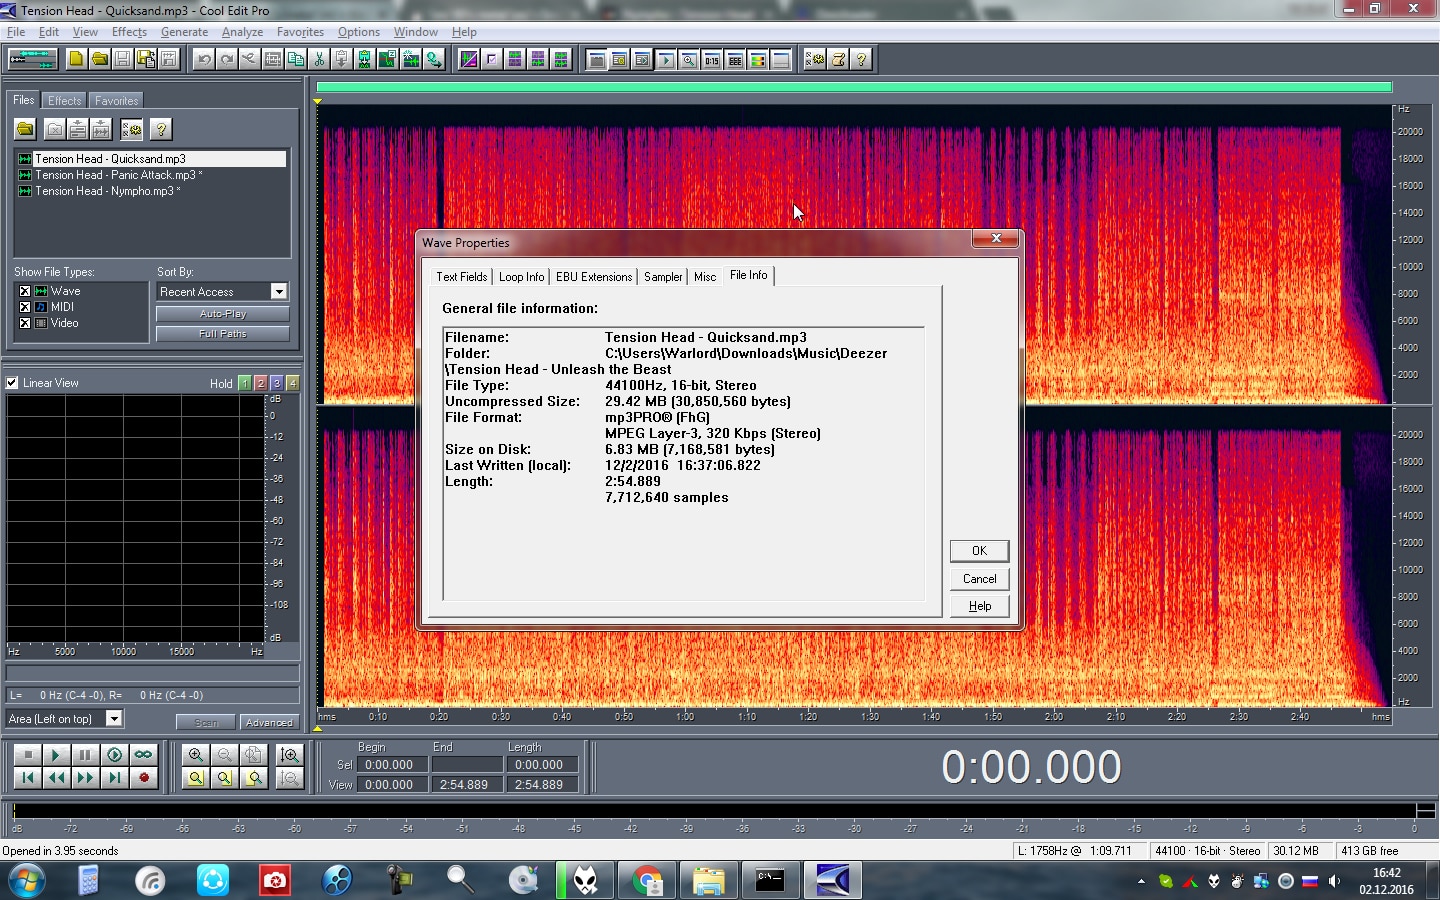Toggle Hold button 1
This screenshot has height=900, width=1440.
click(244, 383)
